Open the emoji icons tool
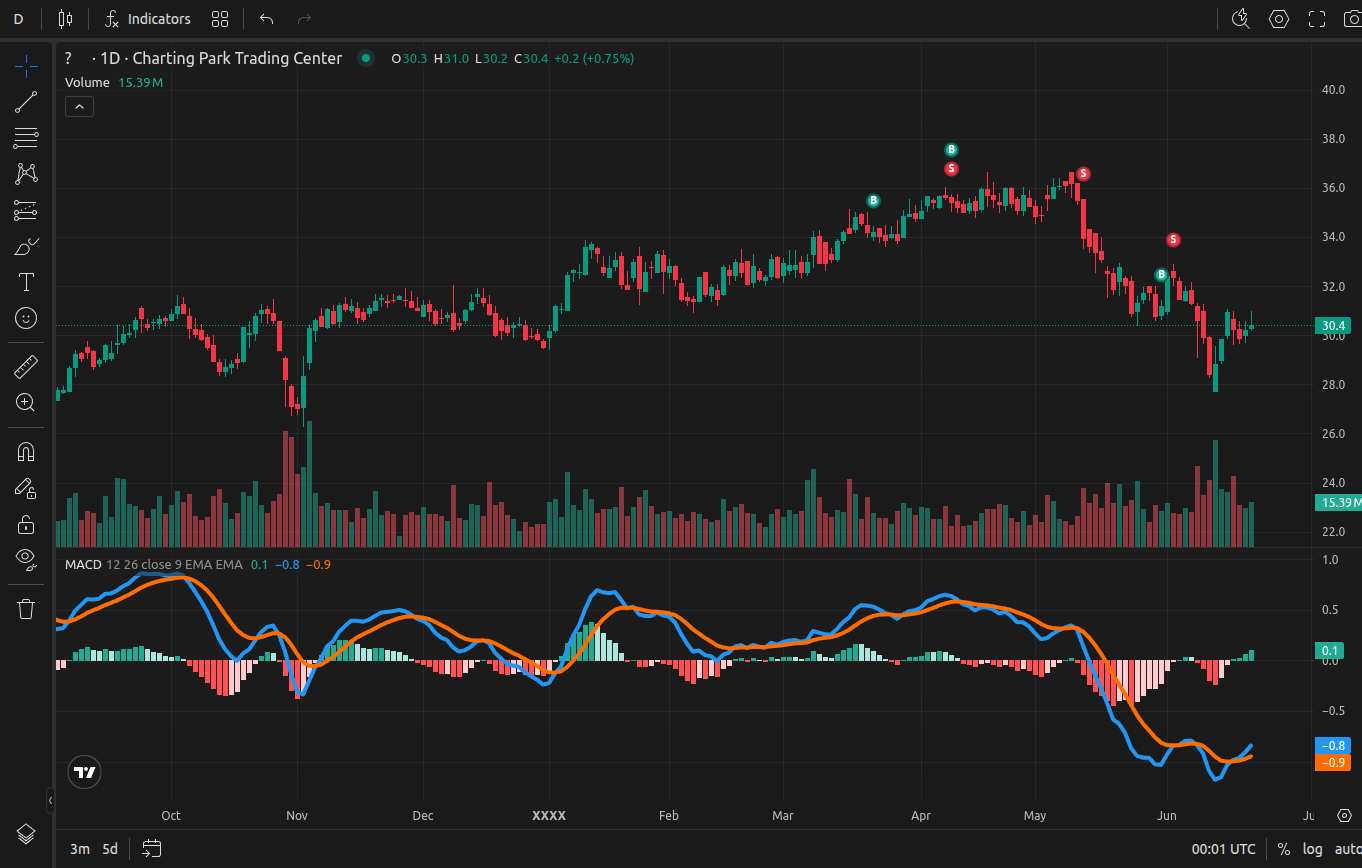Screen dimensions: 1362x868 (x=26, y=318)
